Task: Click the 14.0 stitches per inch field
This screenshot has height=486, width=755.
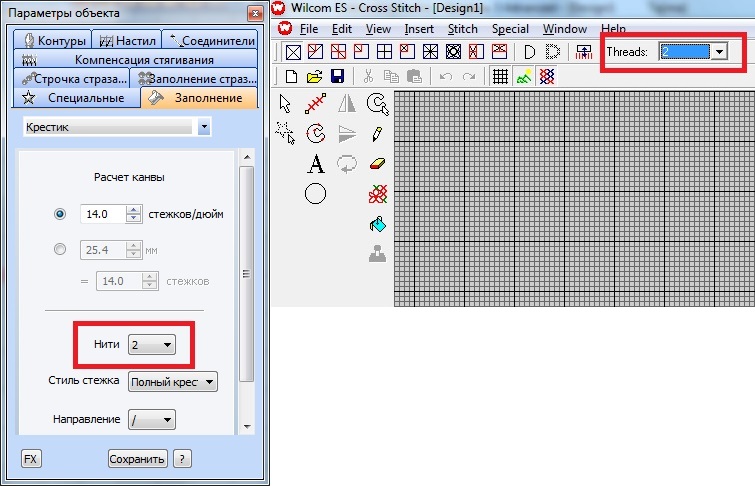Action: pos(103,214)
